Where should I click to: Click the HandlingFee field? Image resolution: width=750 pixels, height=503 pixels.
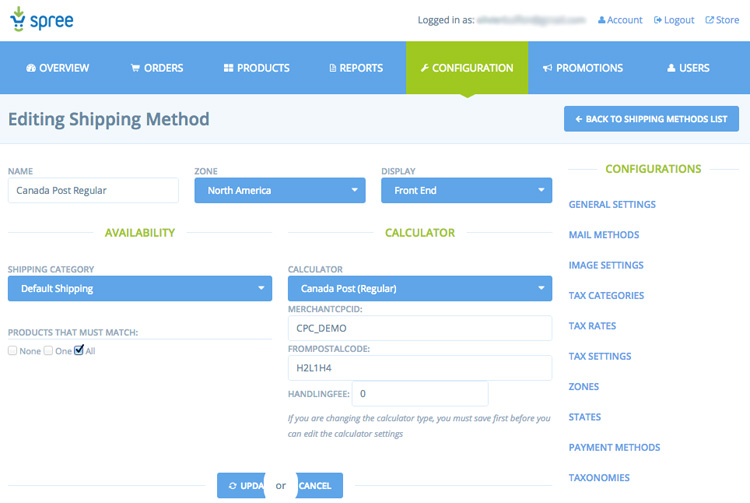[x=420, y=394]
